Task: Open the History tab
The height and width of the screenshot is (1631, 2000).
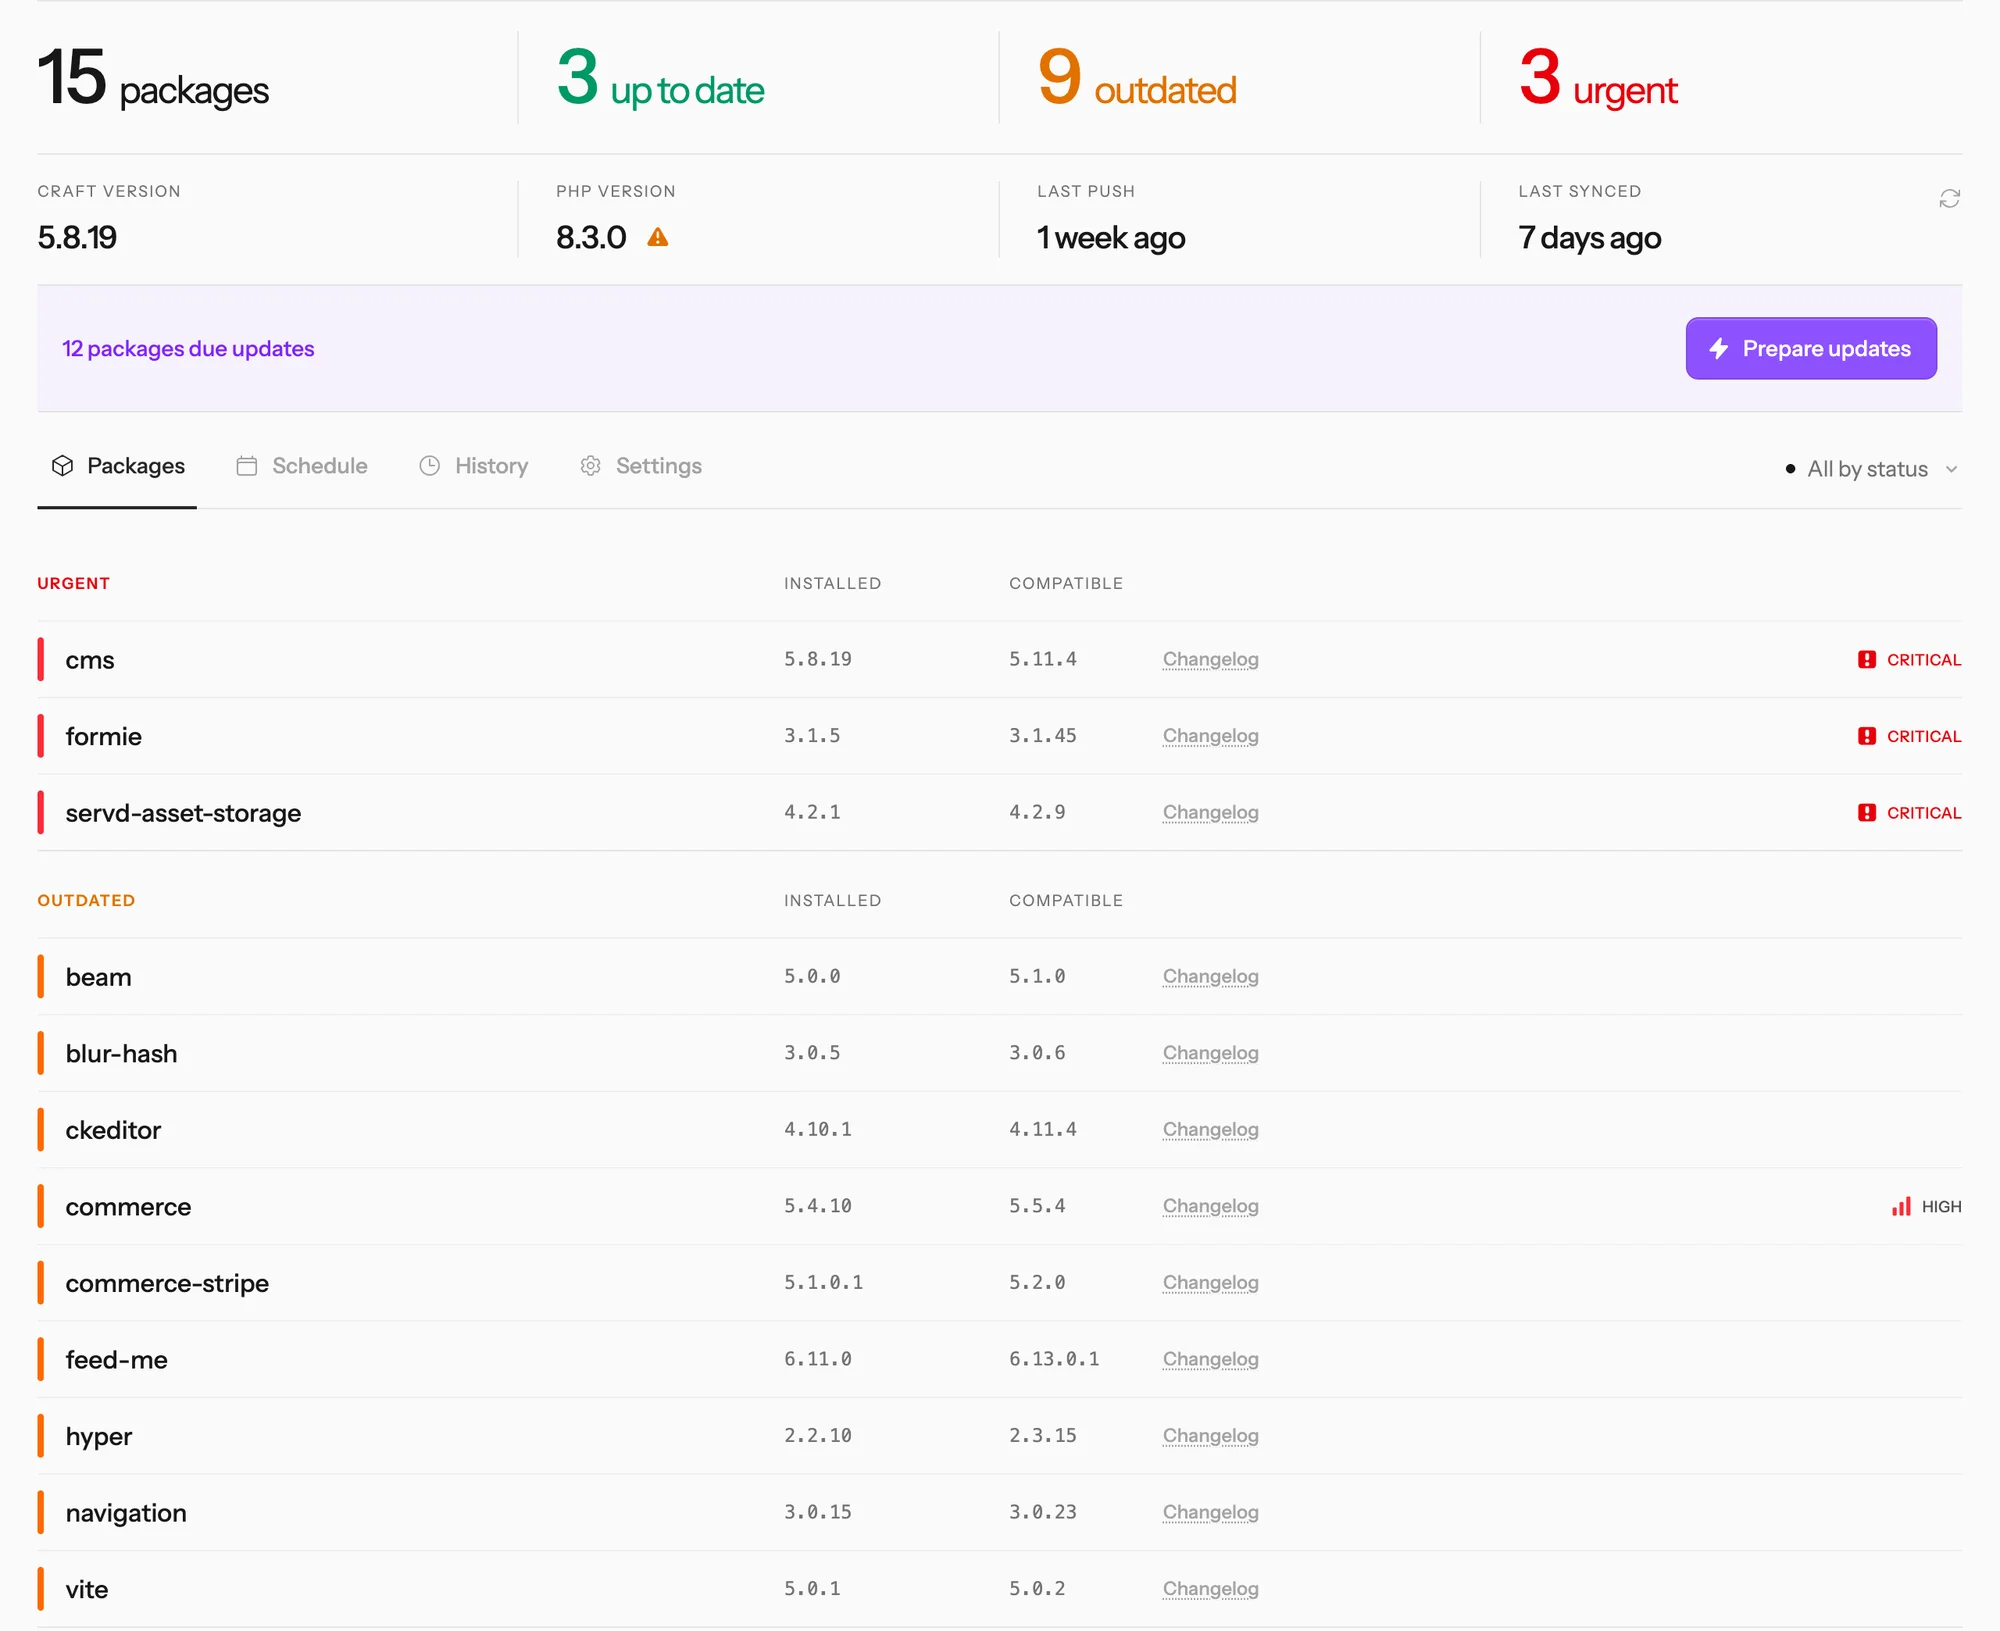Action: click(473, 466)
